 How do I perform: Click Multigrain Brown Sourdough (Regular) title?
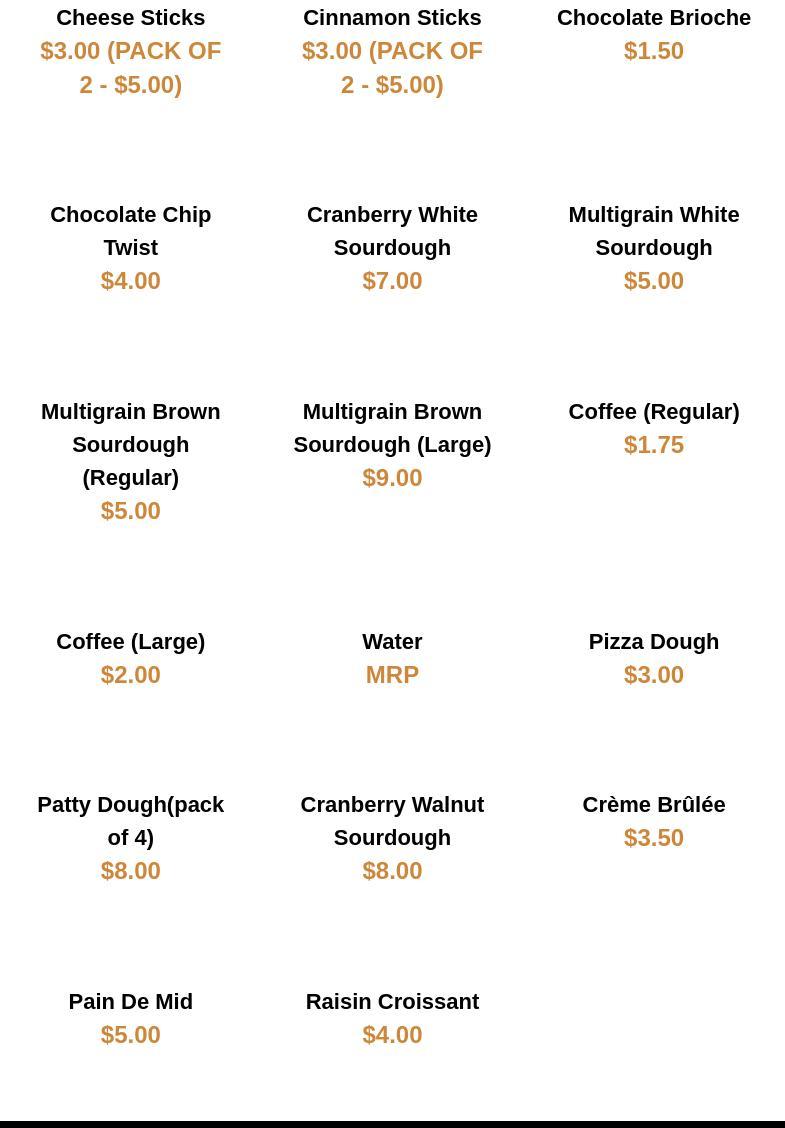[x=130, y=444]
